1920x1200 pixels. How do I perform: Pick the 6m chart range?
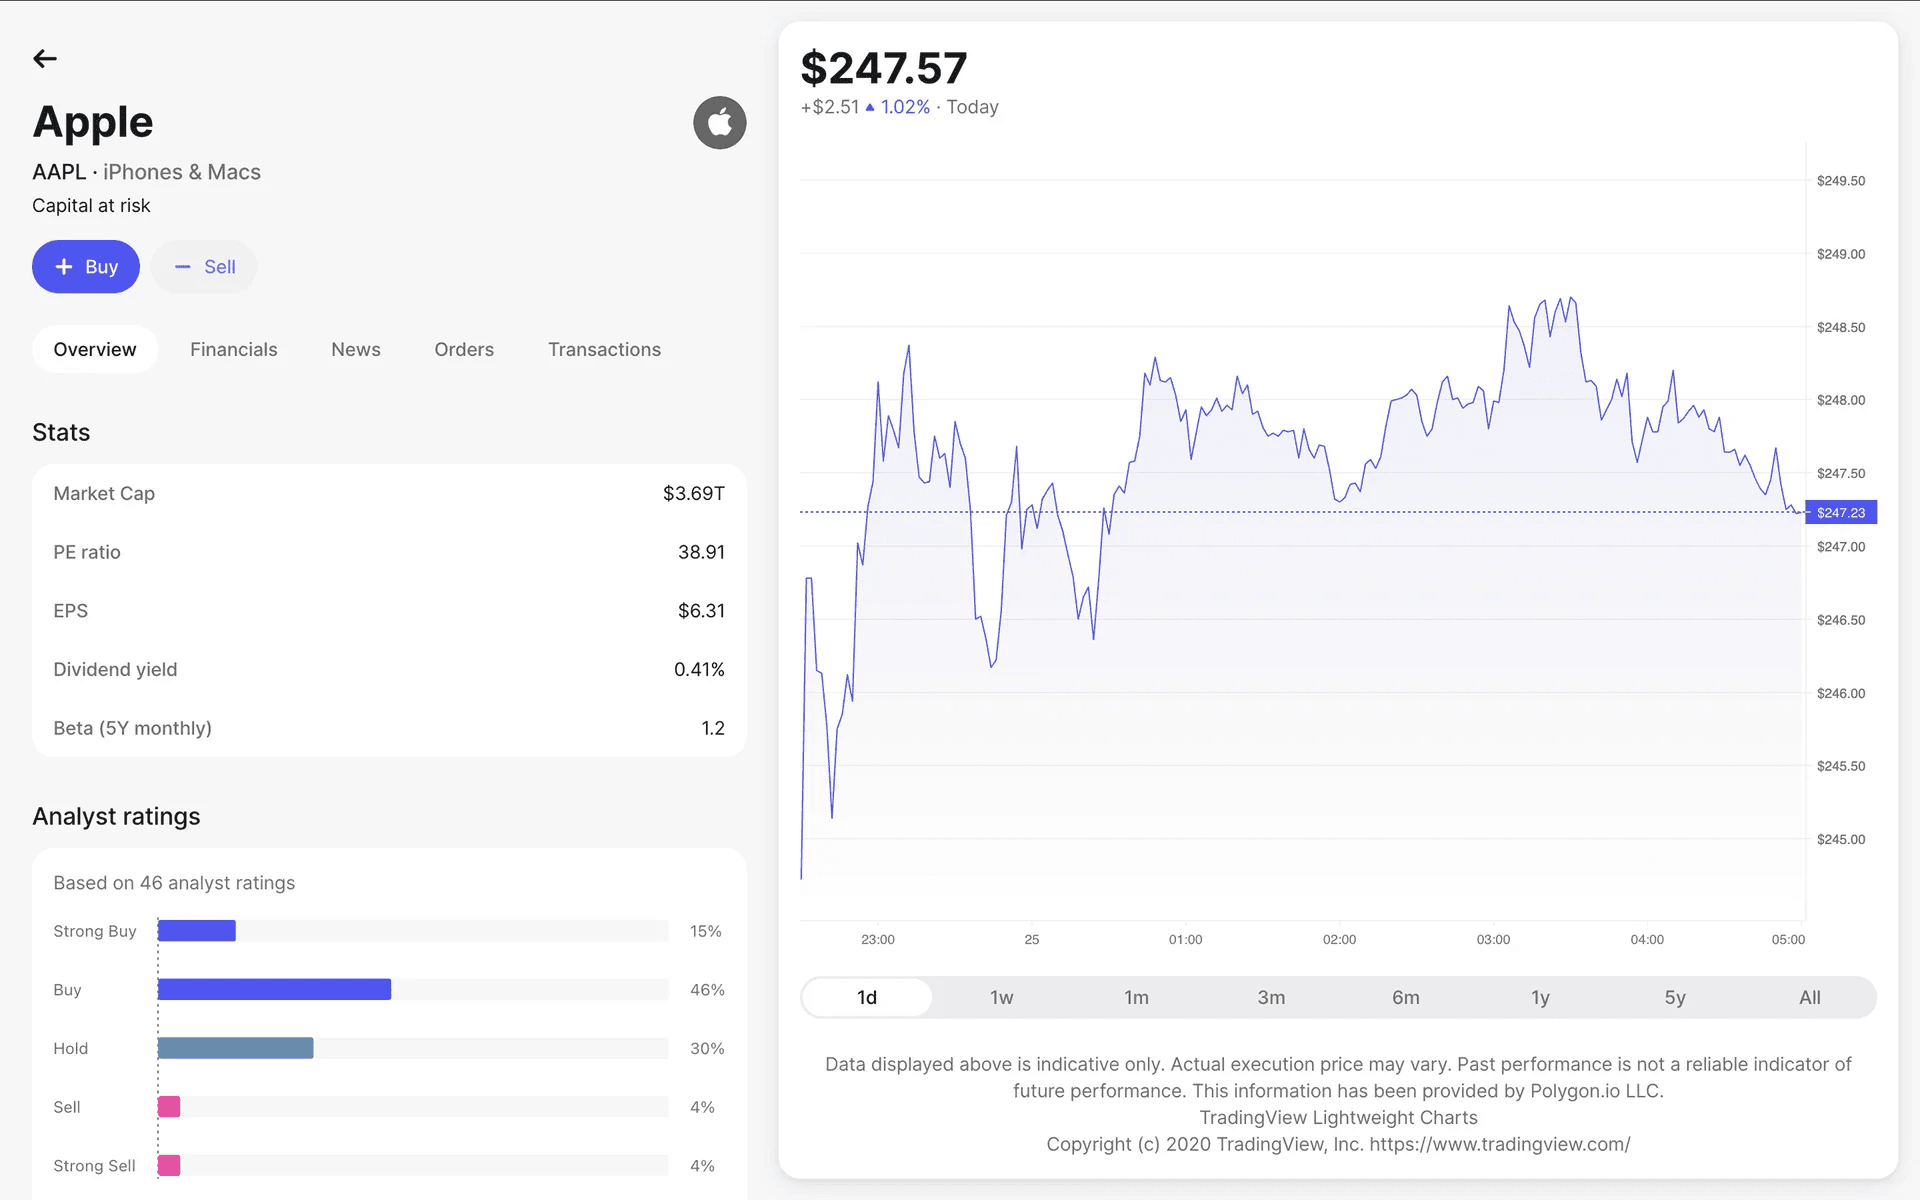[x=1406, y=998]
